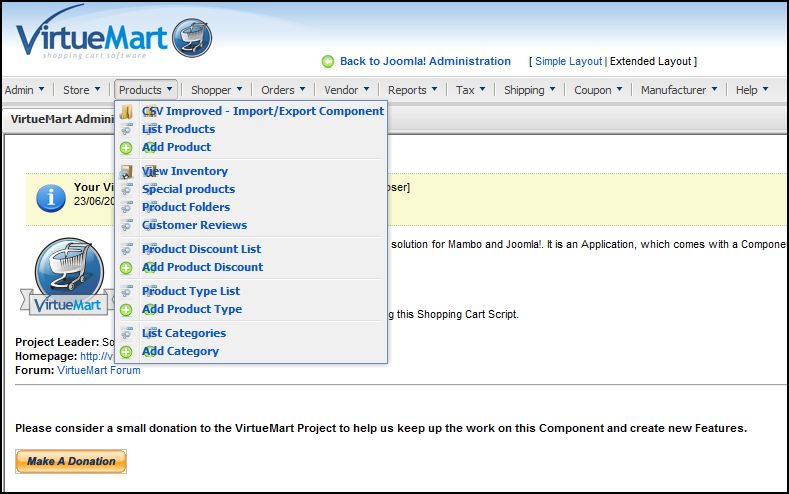Click the VirtueMart Administration tab header

(62, 119)
